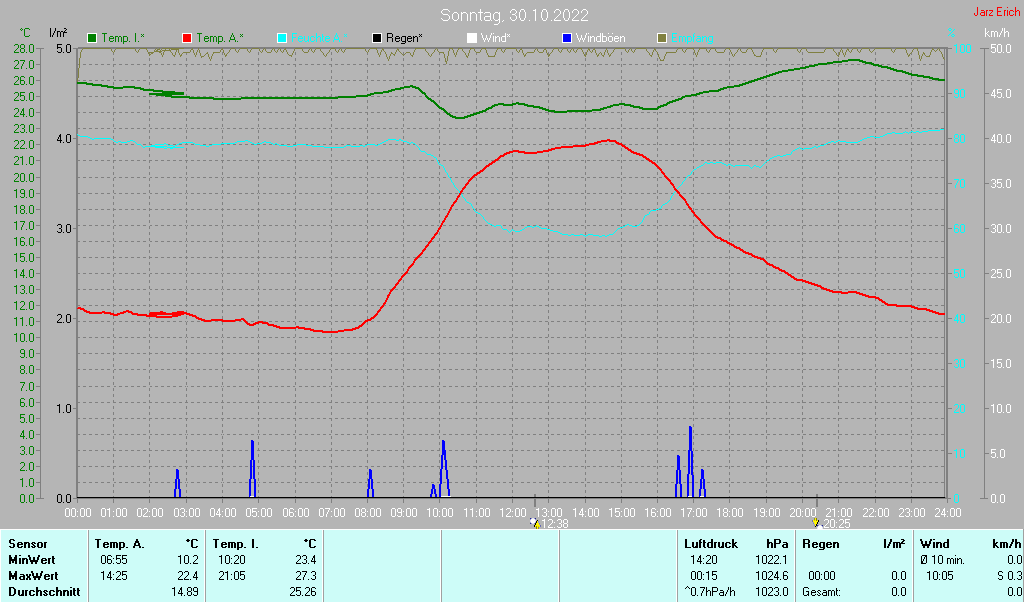1024x602 pixels.
Task: Click the 06:55 minimum time value
Action: 114,560
